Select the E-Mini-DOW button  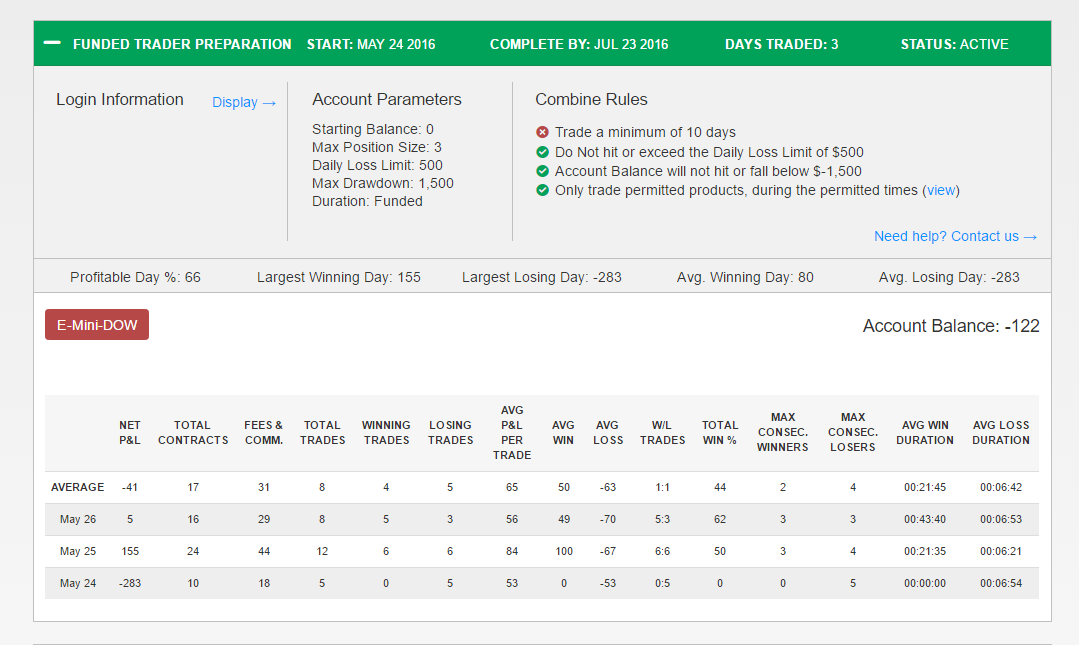[x=97, y=325]
